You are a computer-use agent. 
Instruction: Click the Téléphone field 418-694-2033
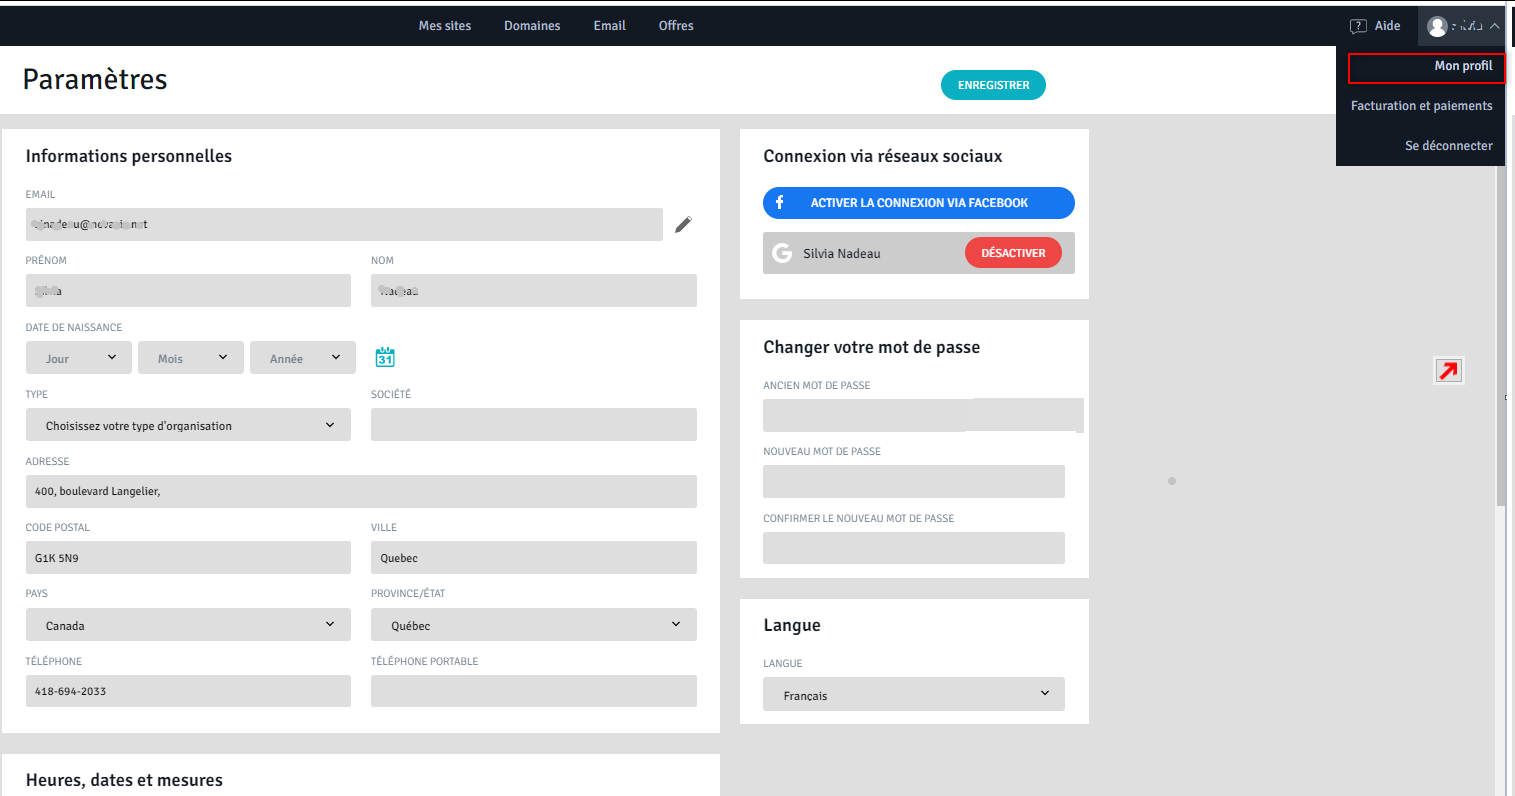tap(188, 691)
